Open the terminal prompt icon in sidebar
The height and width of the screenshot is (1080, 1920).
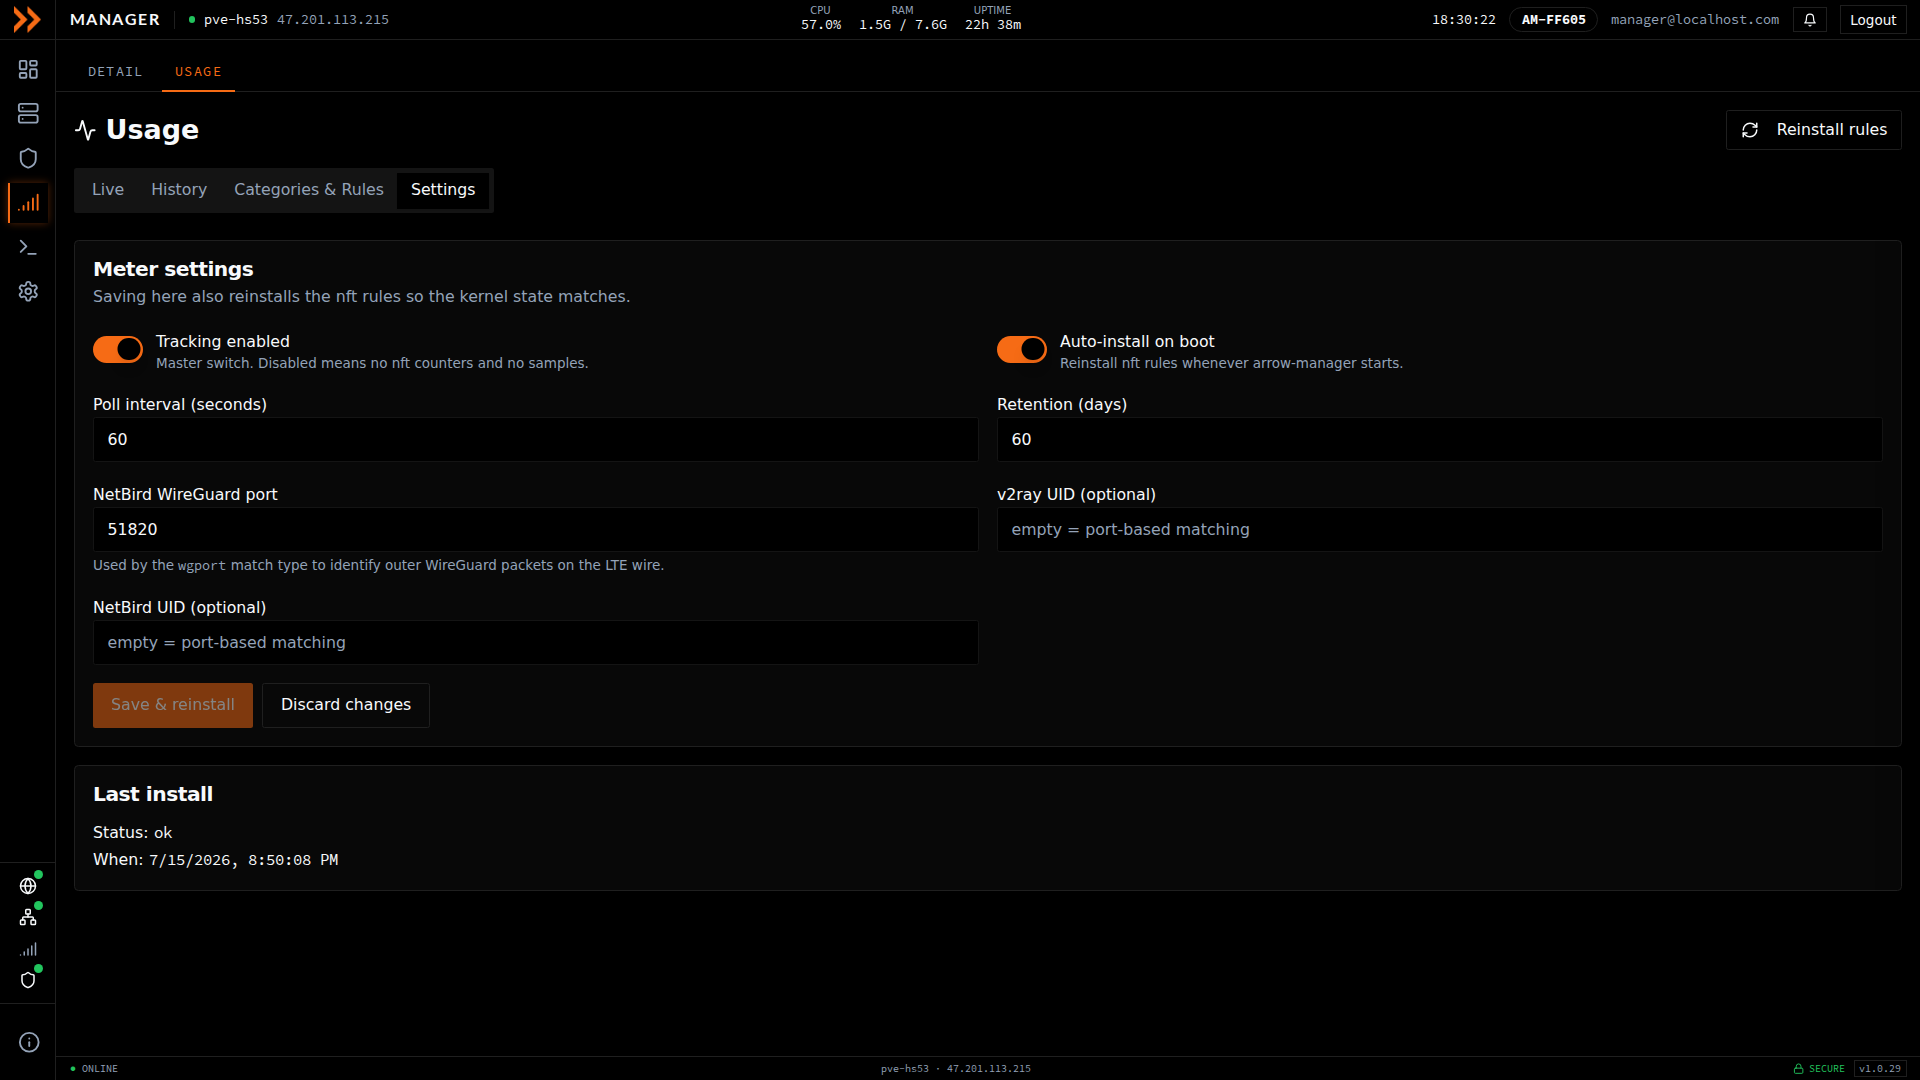(28, 247)
